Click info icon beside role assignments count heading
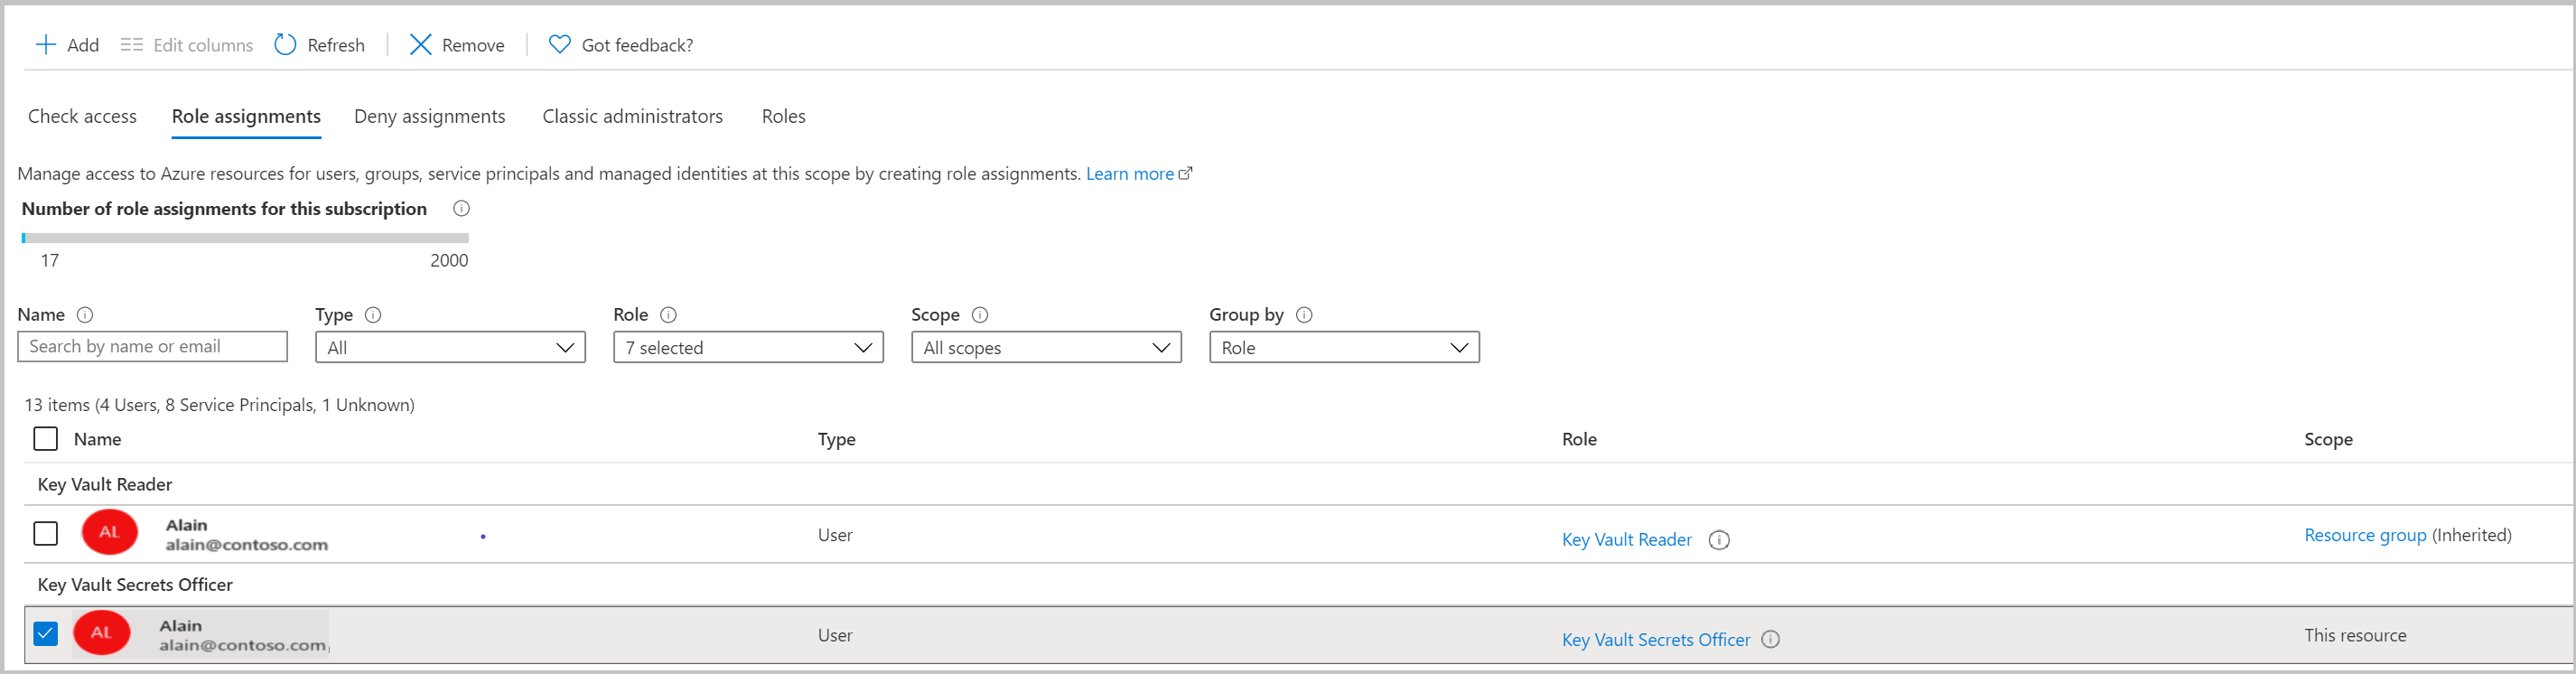Image resolution: width=2576 pixels, height=674 pixels. [x=461, y=208]
